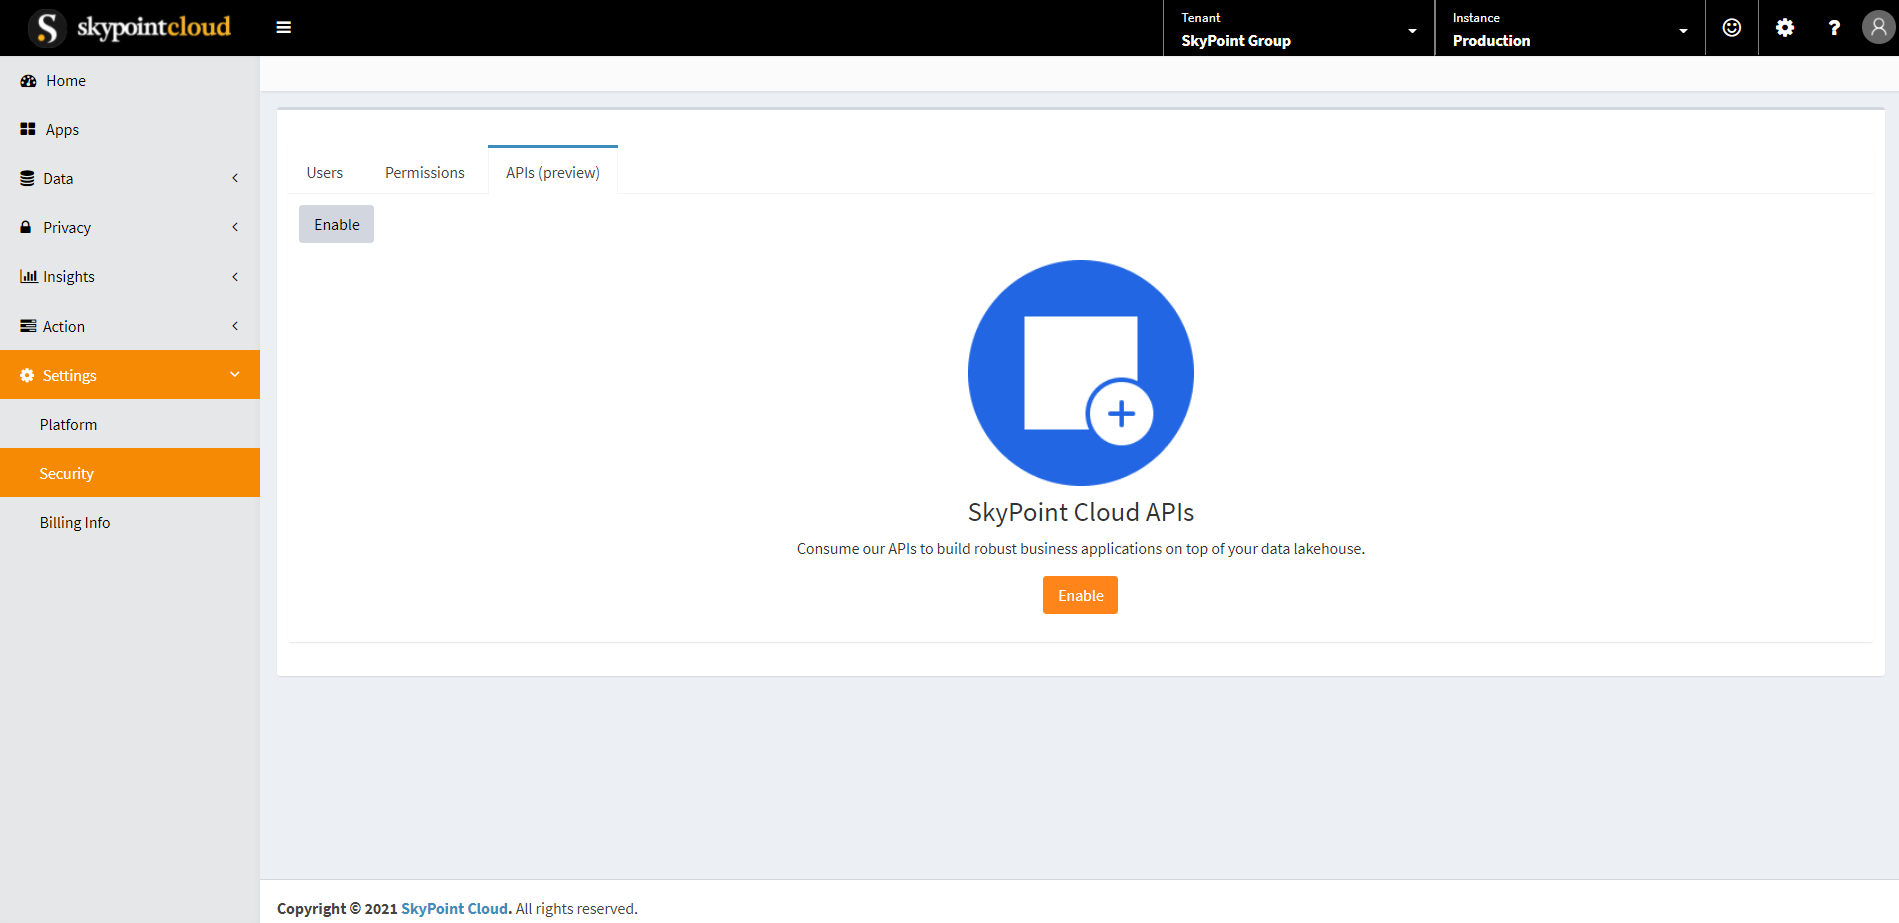This screenshot has width=1899, height=923.
Task: Open the Tenant SkyPoint Group dropdown
Action: [x=1299, y=28]
